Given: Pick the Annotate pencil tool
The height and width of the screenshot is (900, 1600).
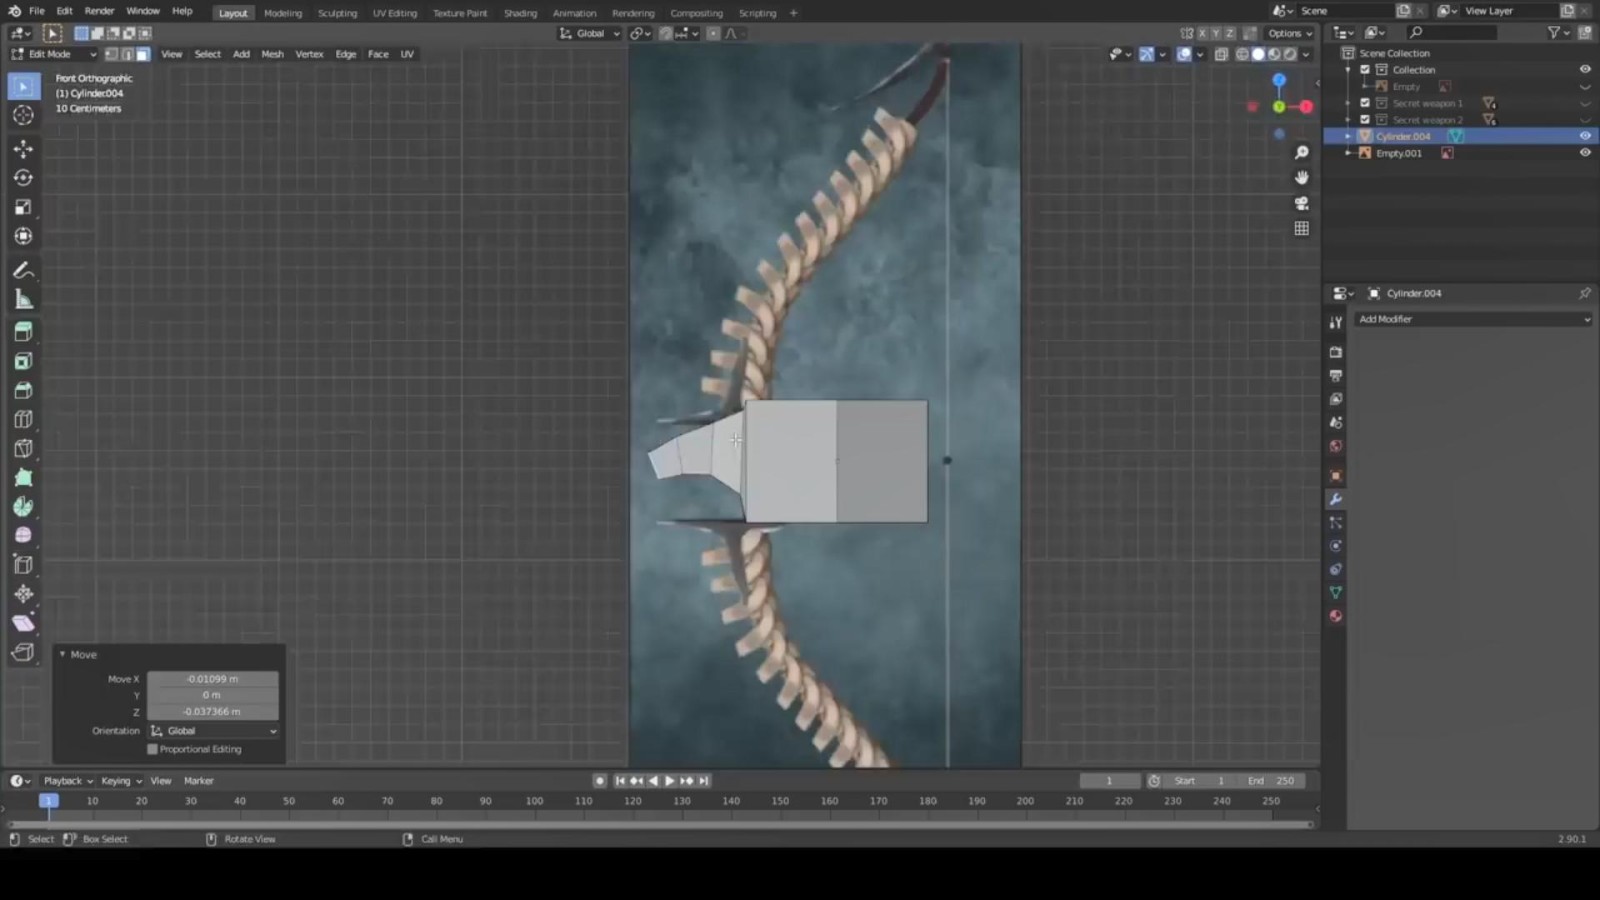Looking at the screenshot, I should click(23, 271).
